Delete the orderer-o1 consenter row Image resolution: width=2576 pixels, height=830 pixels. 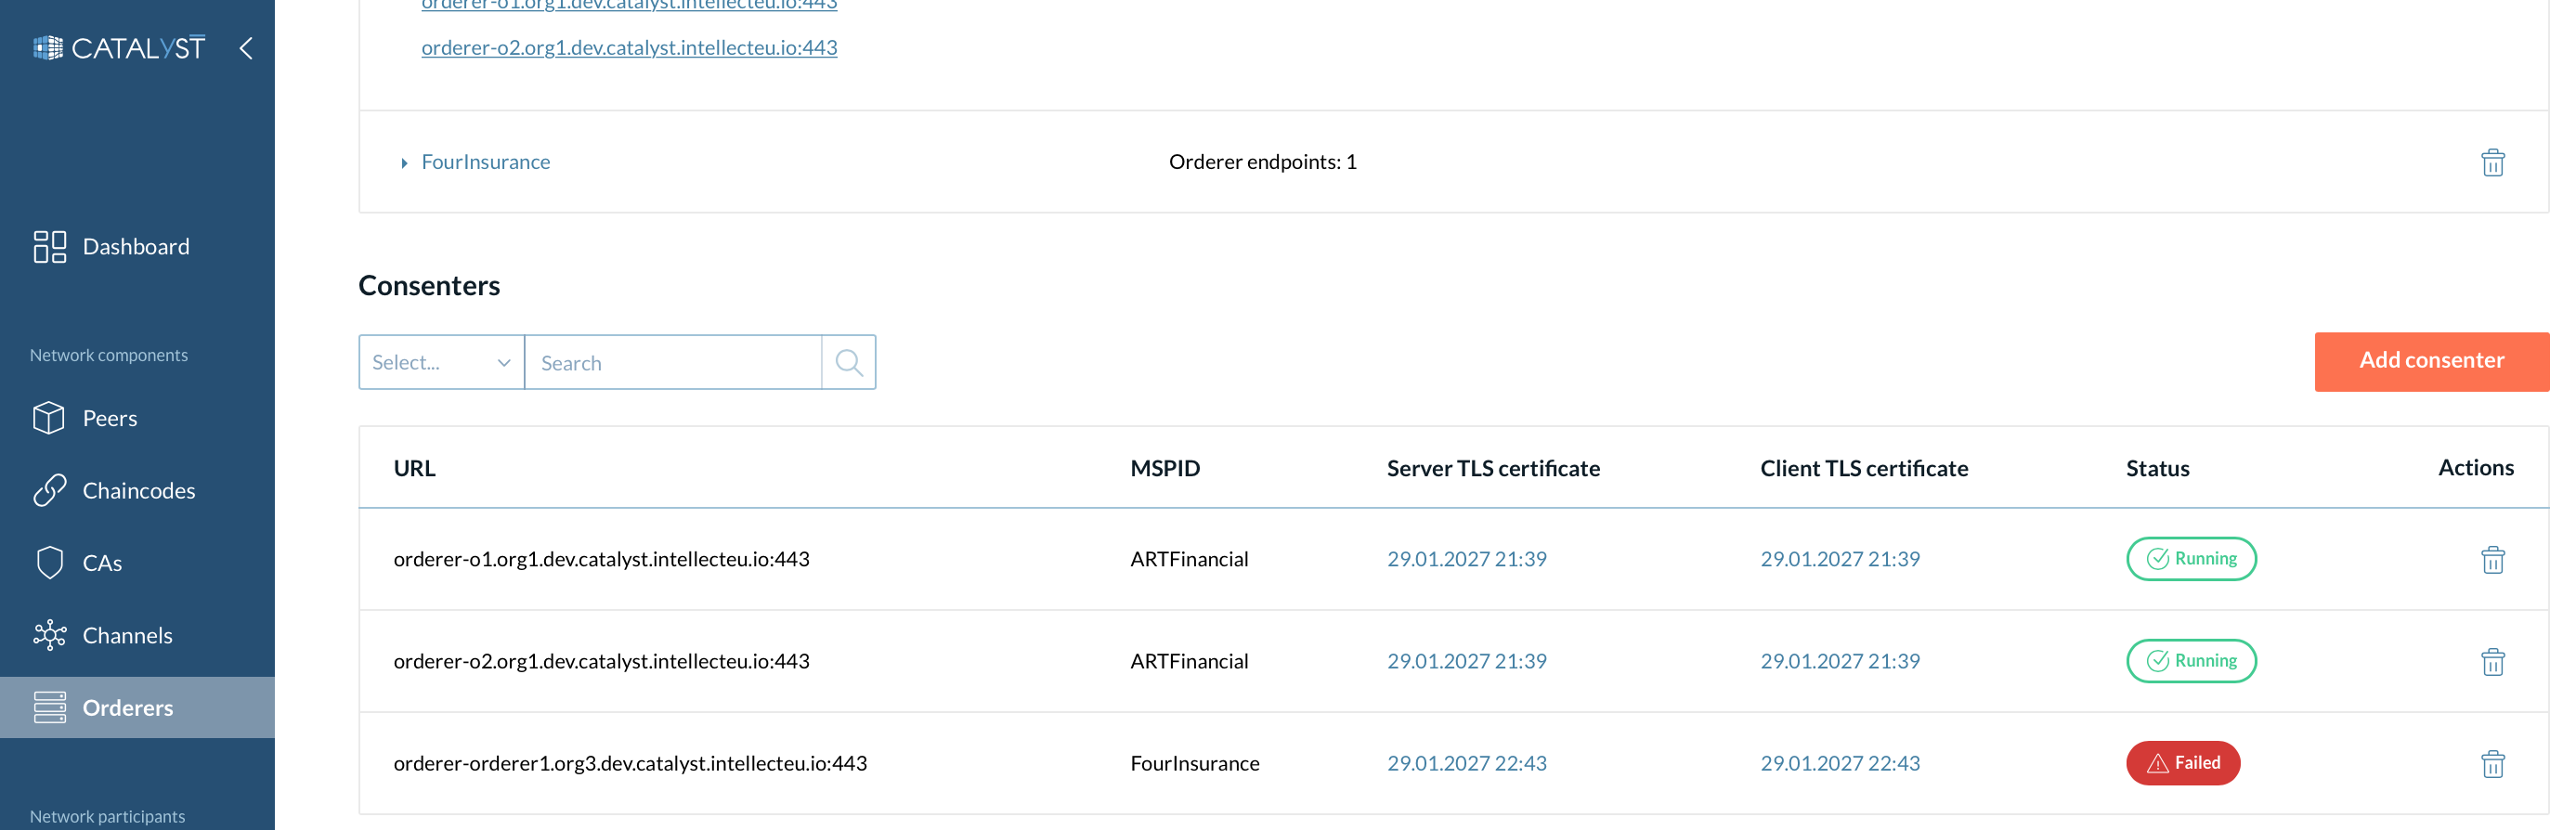point(2492,560)
